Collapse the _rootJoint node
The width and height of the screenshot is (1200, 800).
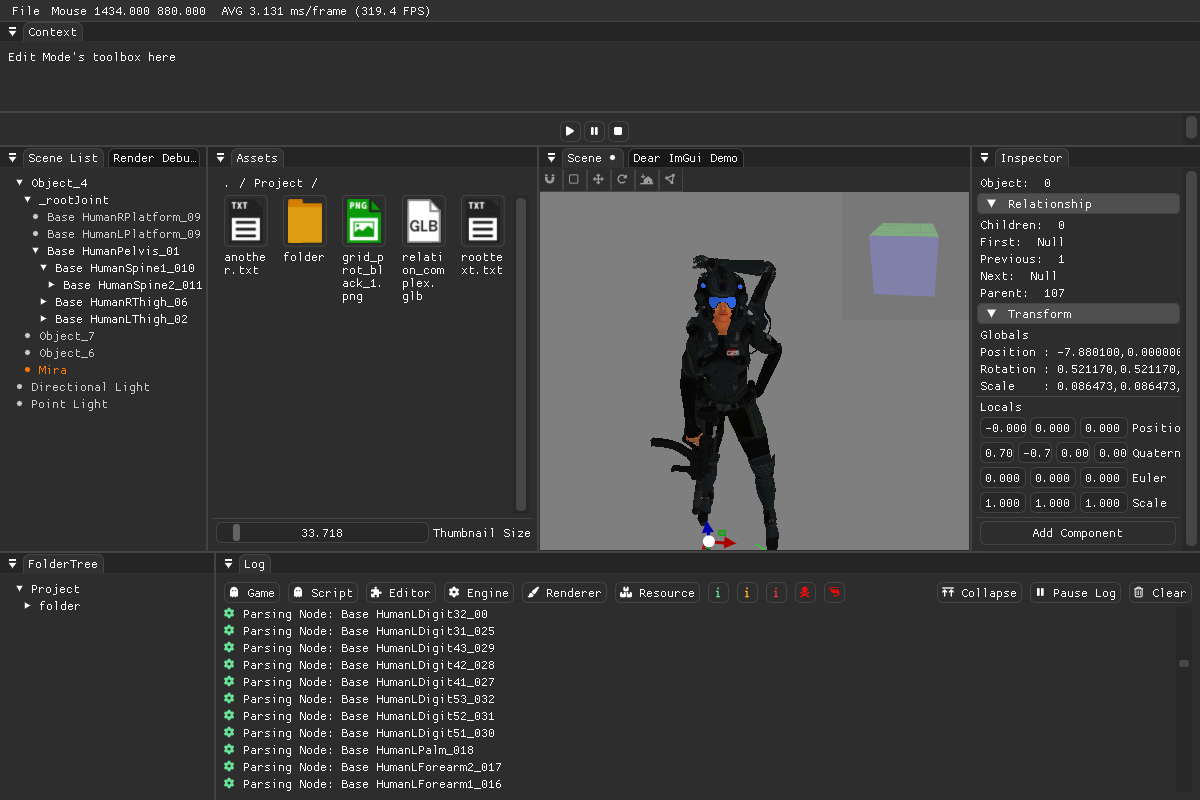28,199
